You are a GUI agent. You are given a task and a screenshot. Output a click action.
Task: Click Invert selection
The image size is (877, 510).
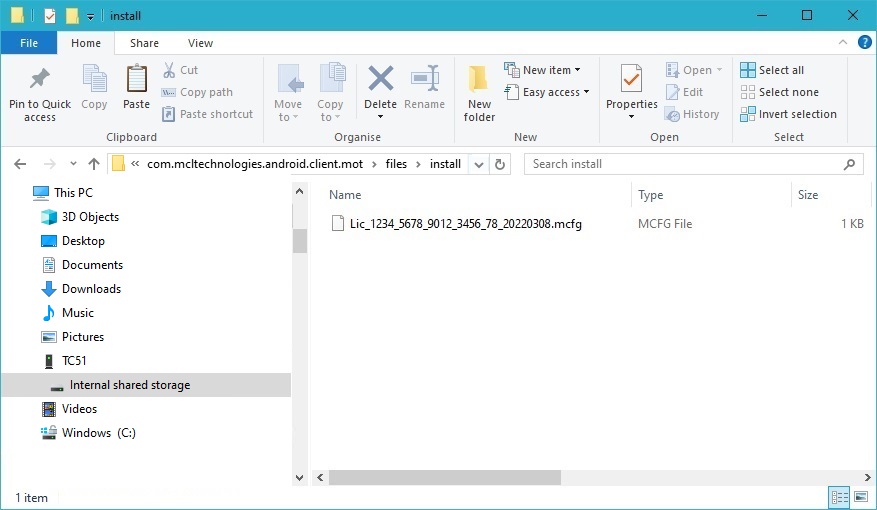[788, 114]
